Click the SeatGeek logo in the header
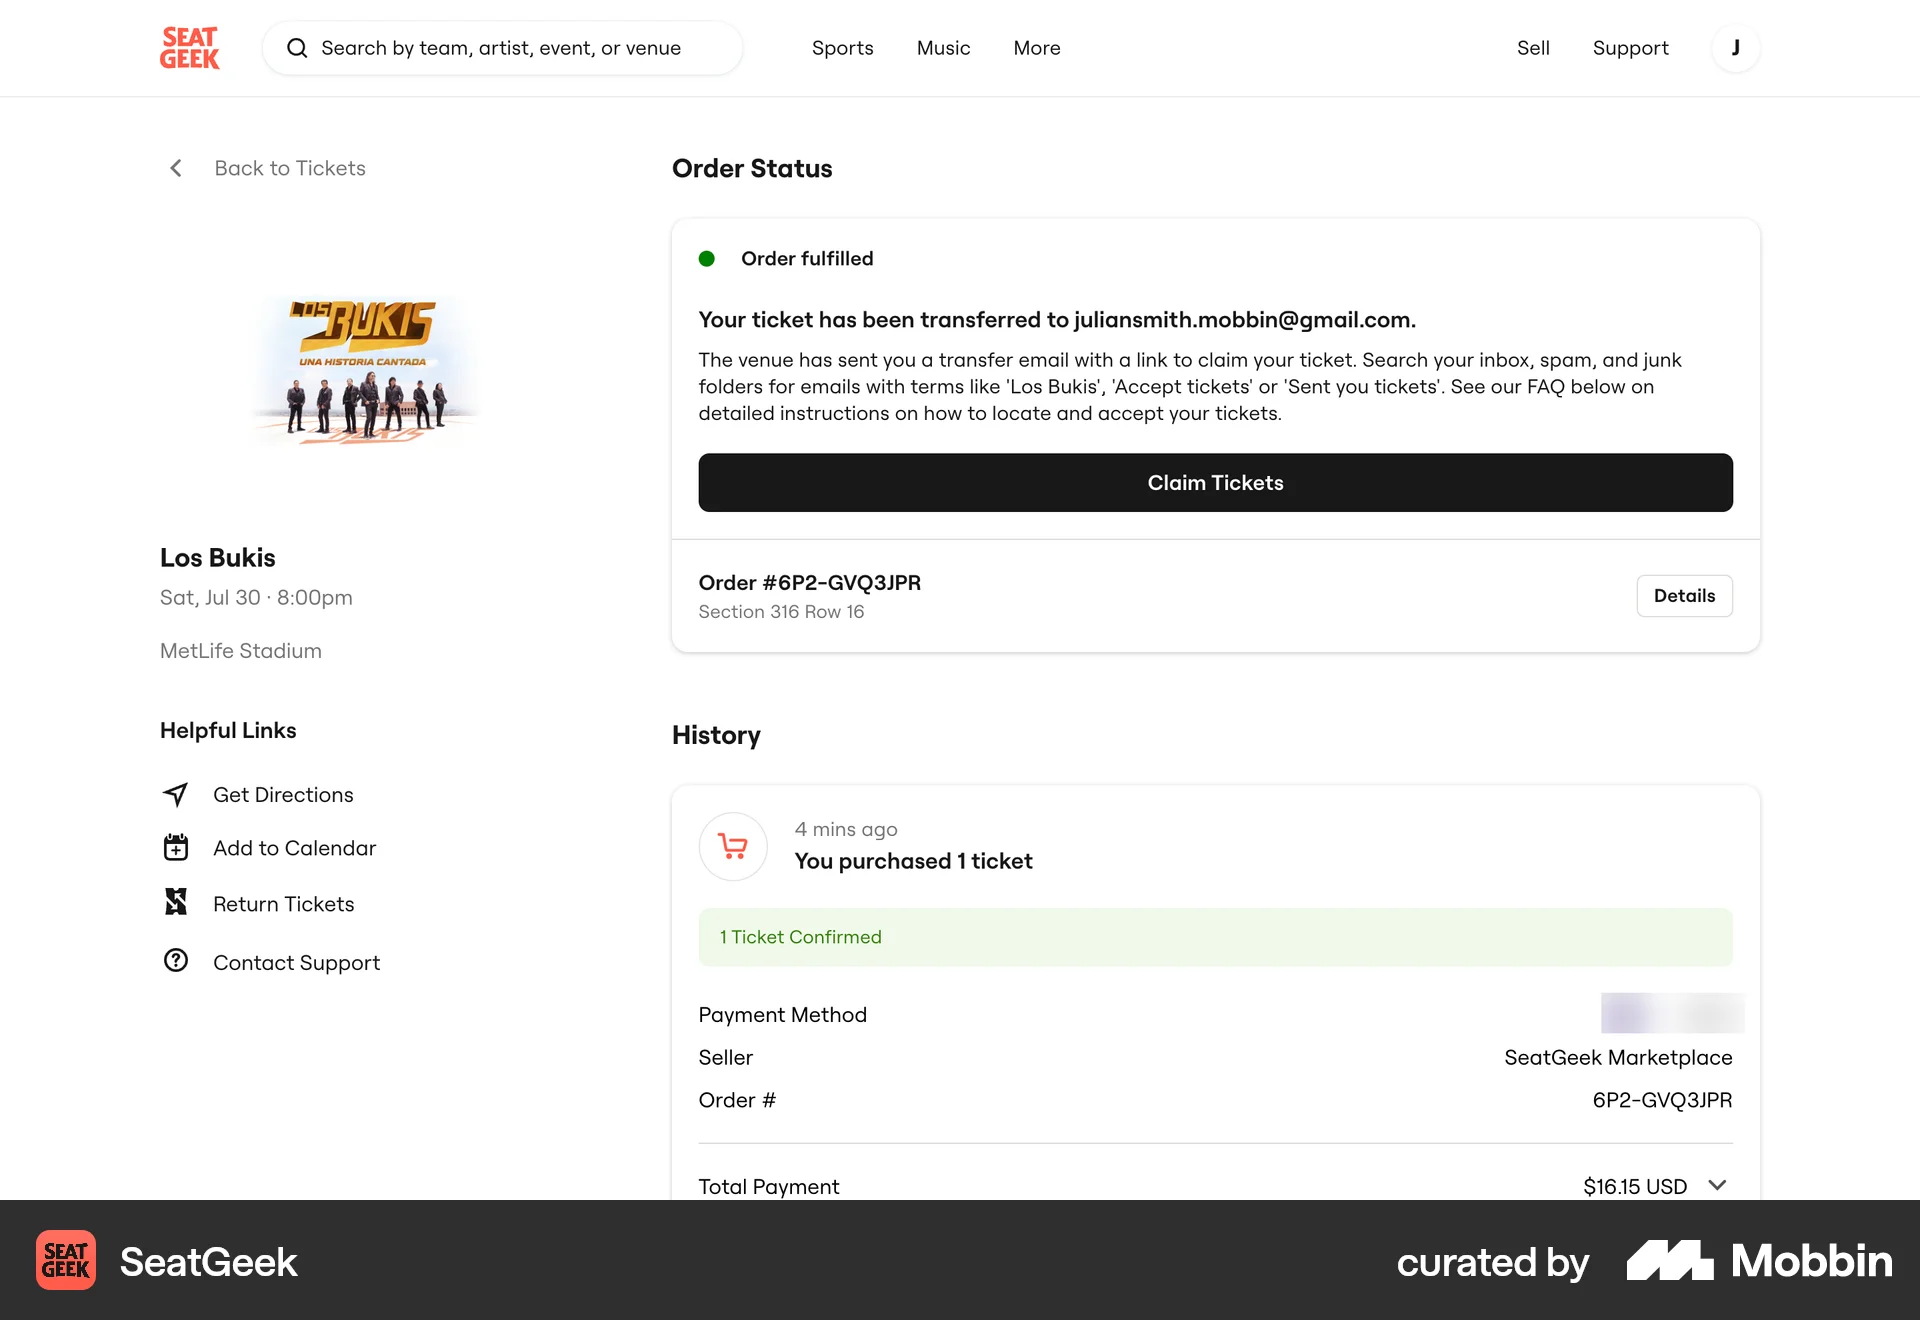1920x1320 pixels. (x=189, y=47)
